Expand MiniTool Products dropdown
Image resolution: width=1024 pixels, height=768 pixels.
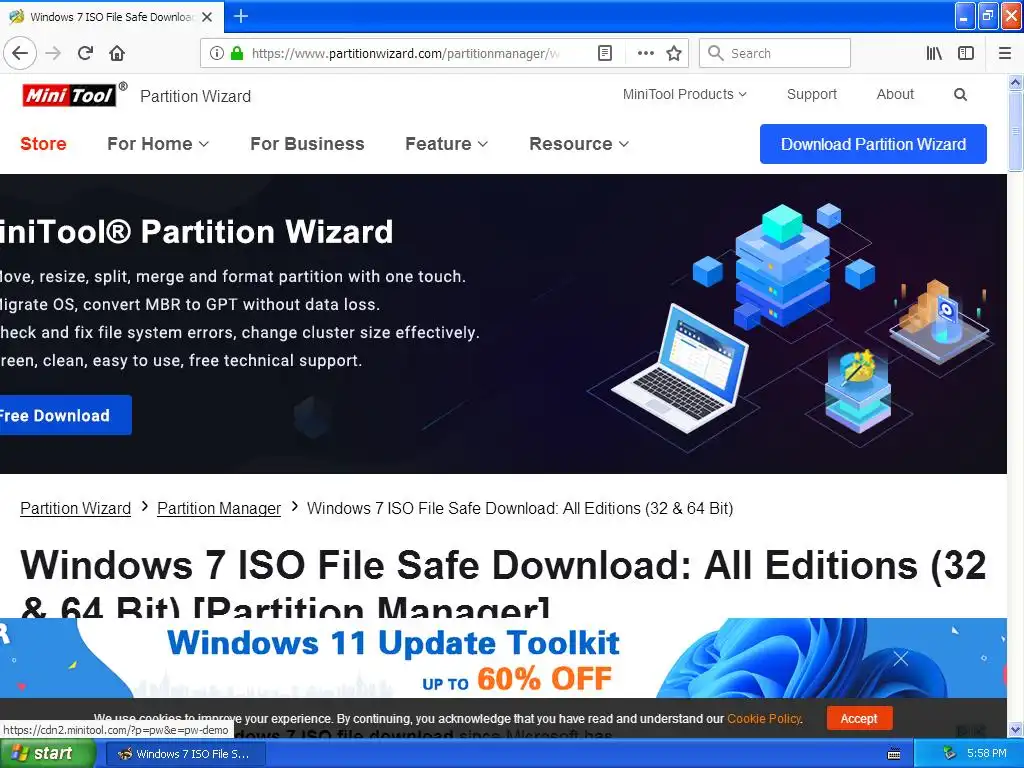click(x=684, y=95)
